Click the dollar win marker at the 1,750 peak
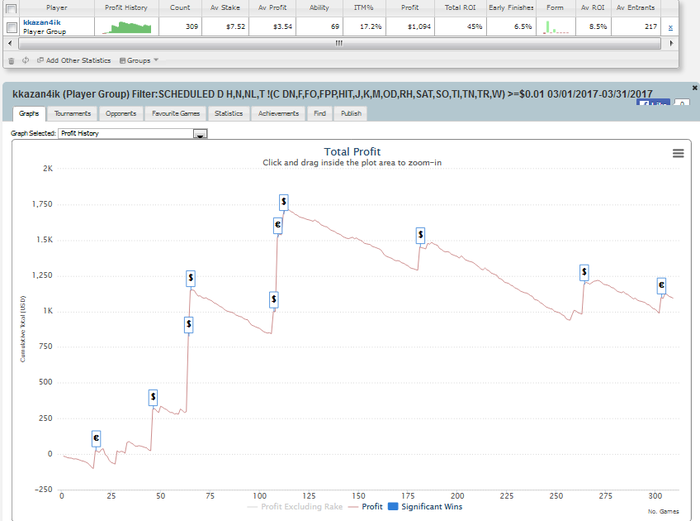The height and width of the screenshot is (521, 700). pos(283,202)
